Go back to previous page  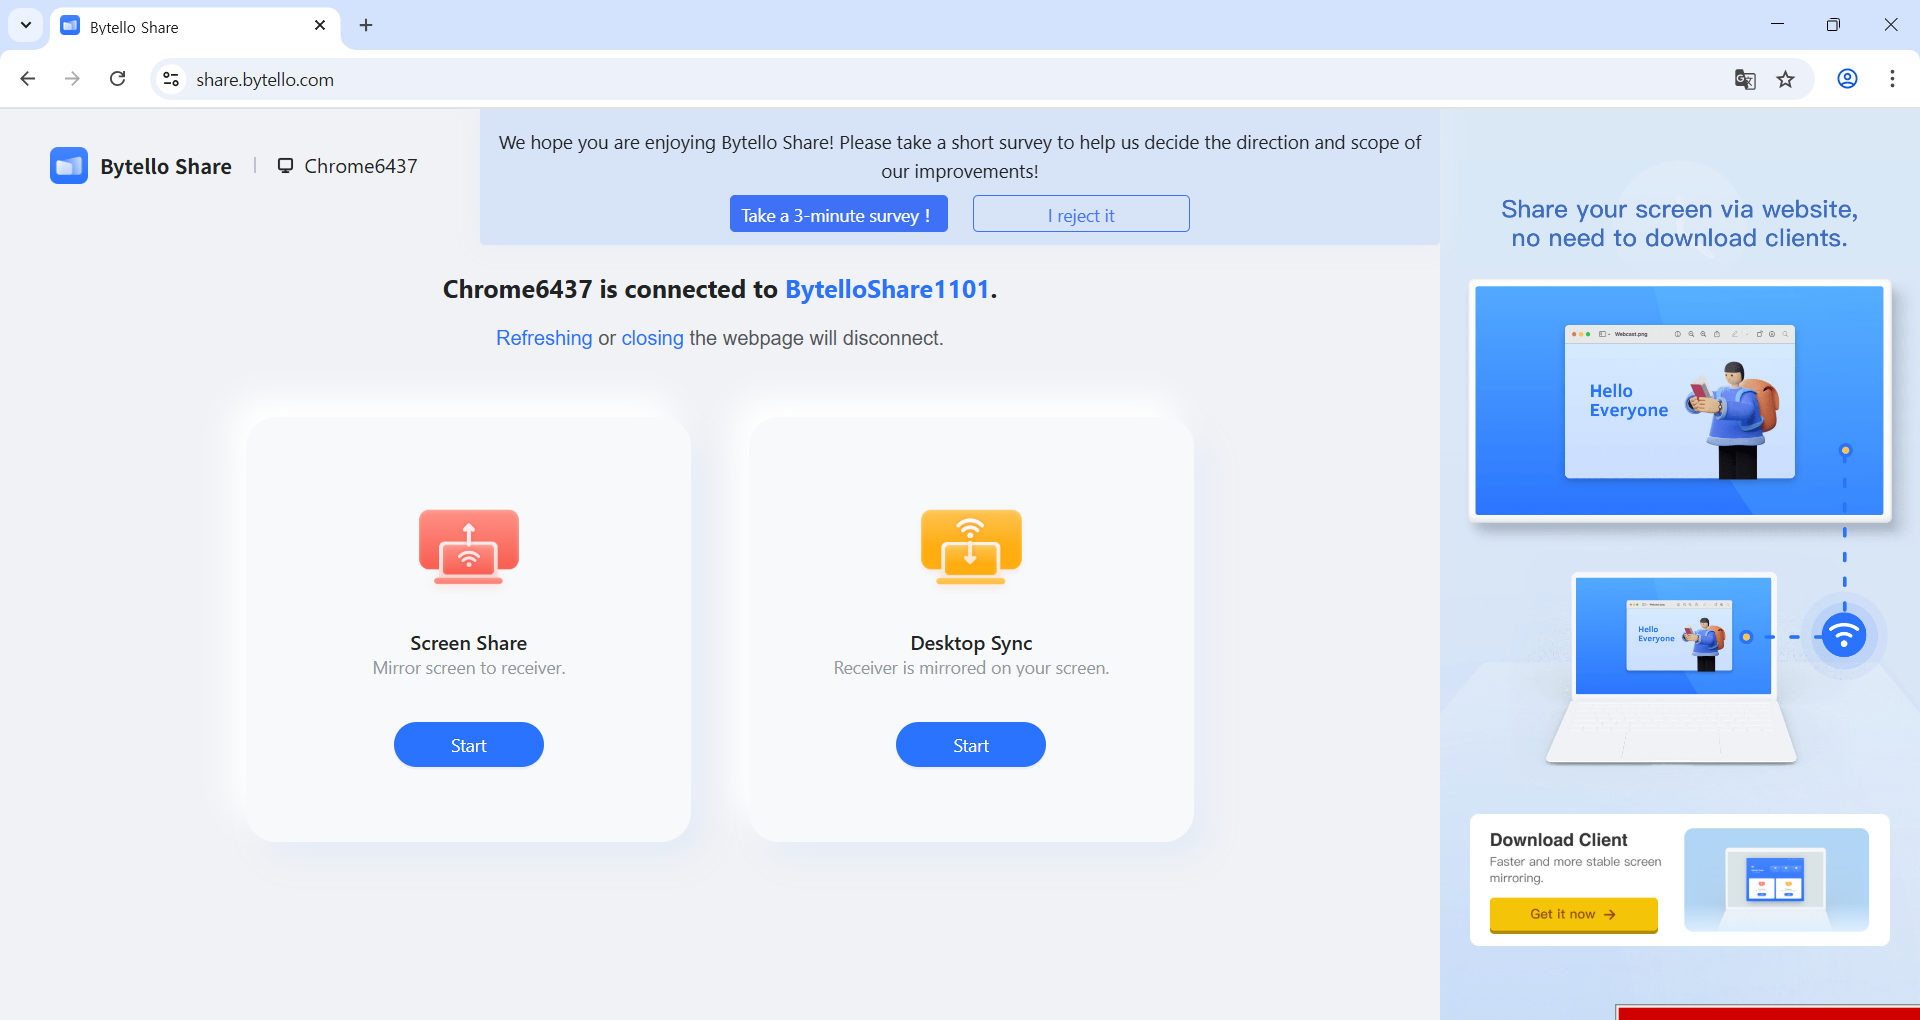[x=28, y=79]
